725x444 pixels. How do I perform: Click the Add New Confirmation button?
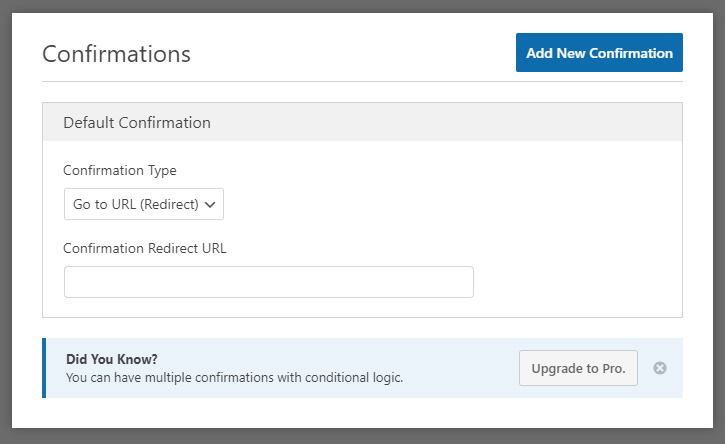[x=599, y=53]
